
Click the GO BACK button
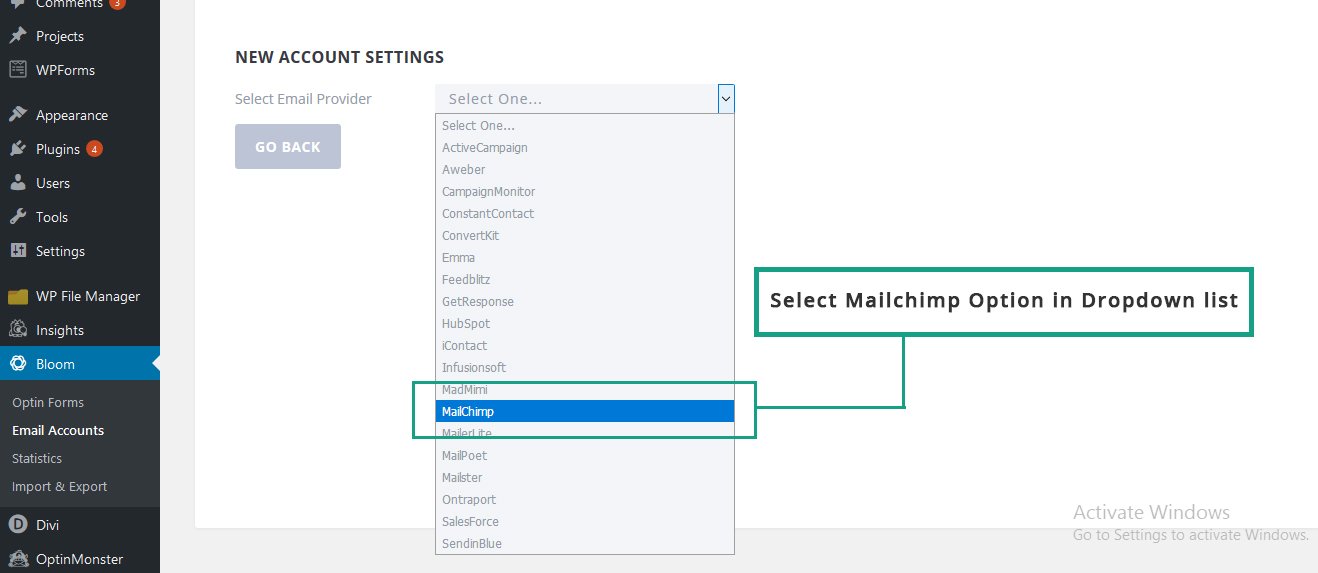(x=288, y=146)
